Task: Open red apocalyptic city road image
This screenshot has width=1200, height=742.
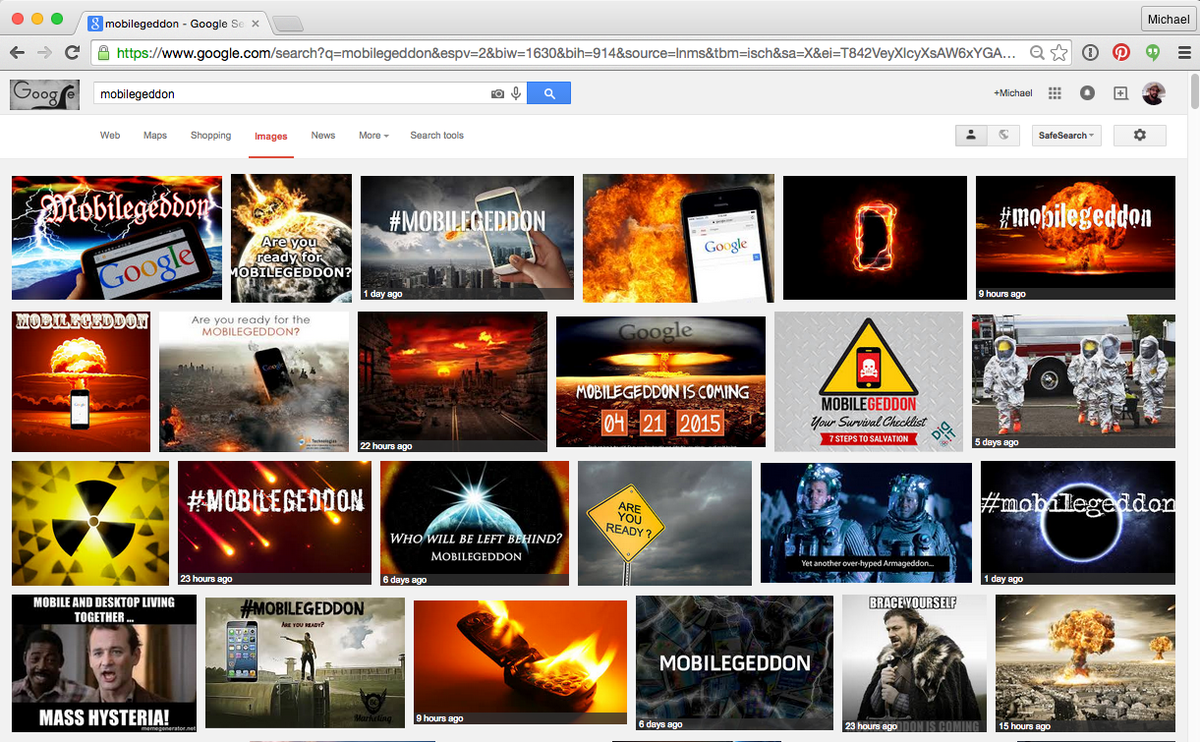Action: point(452,382)
